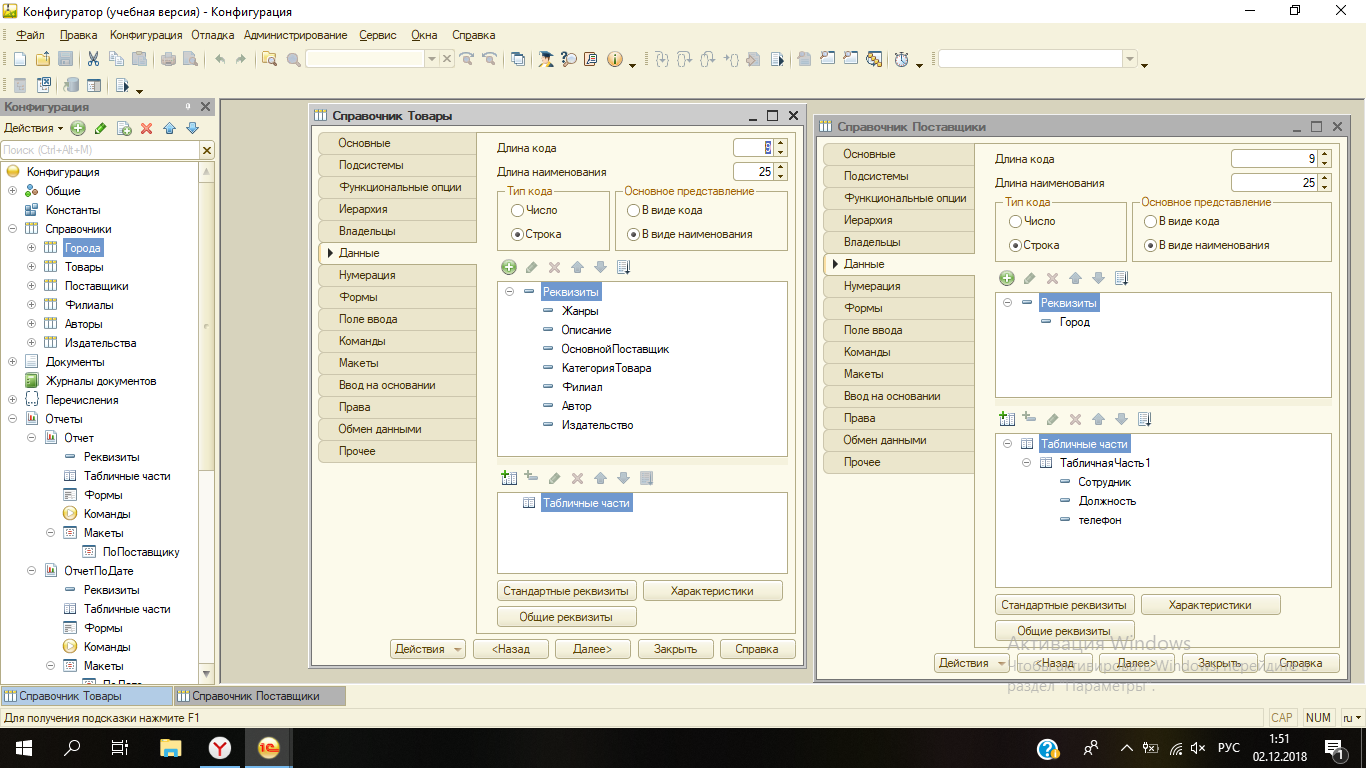Click the green add icon in Конфигурация panel toolbar
Image resolution: width=1366 pixels, height=768 pixels.
point(78,128)
